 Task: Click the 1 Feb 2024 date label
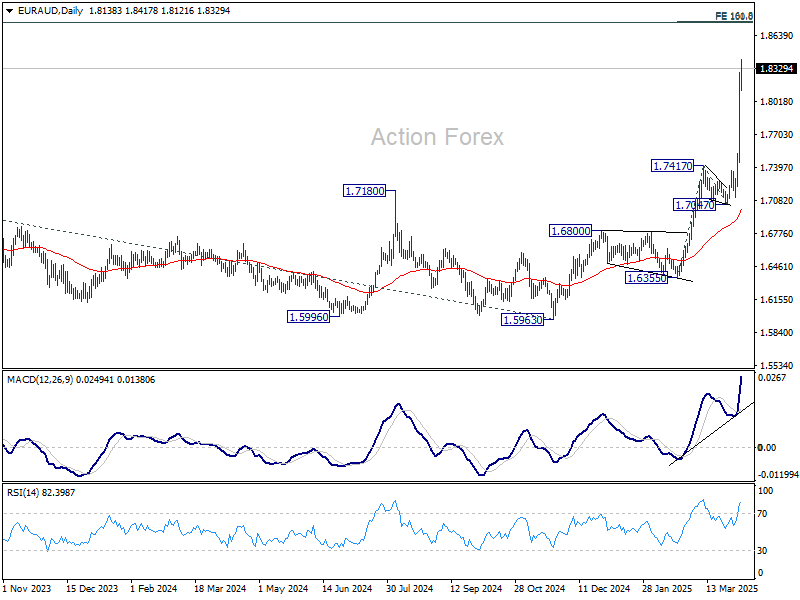tap(154, 589)
